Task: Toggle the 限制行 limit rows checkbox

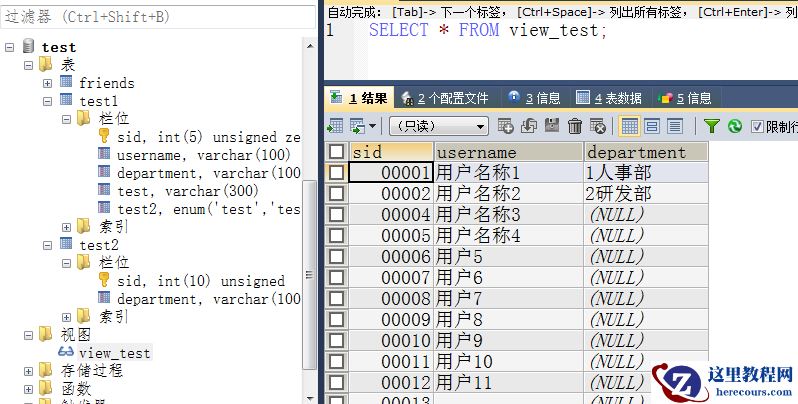Action: [757, 126]
